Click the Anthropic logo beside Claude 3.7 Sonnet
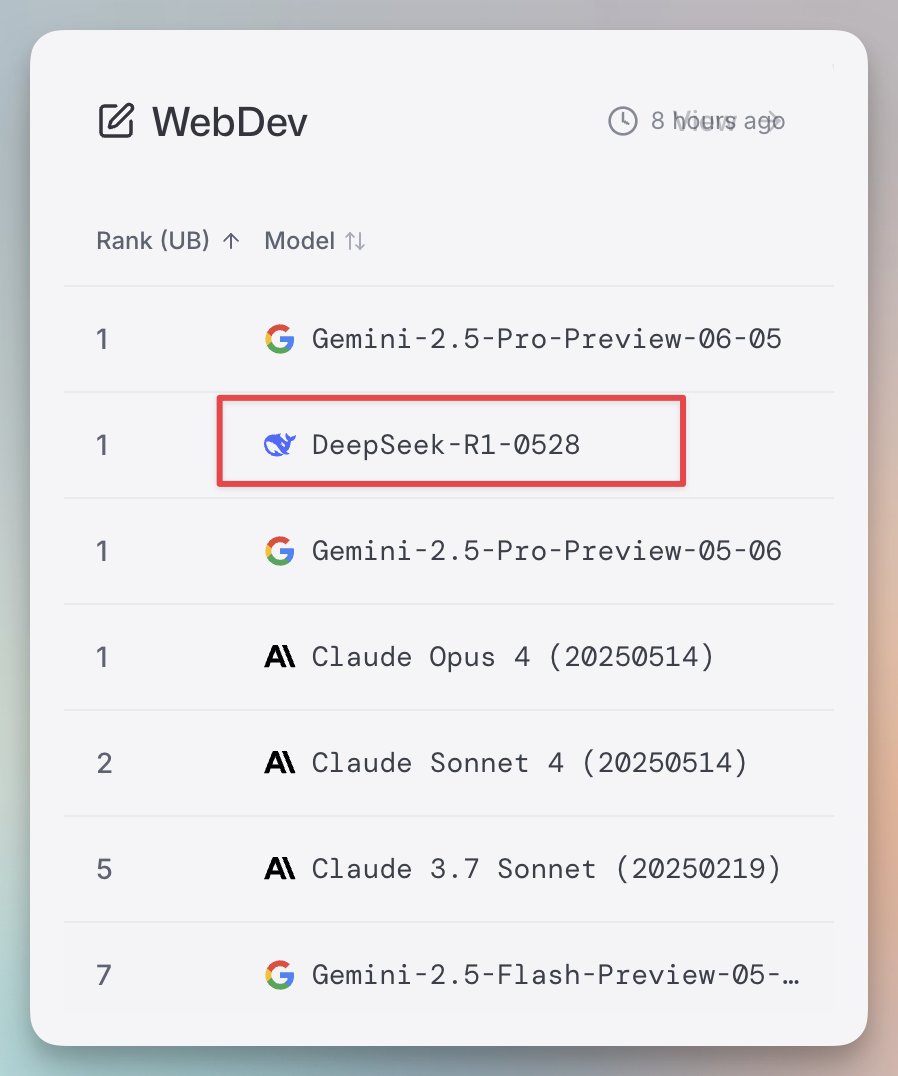The image size is (898, 1076). (280, 869)
